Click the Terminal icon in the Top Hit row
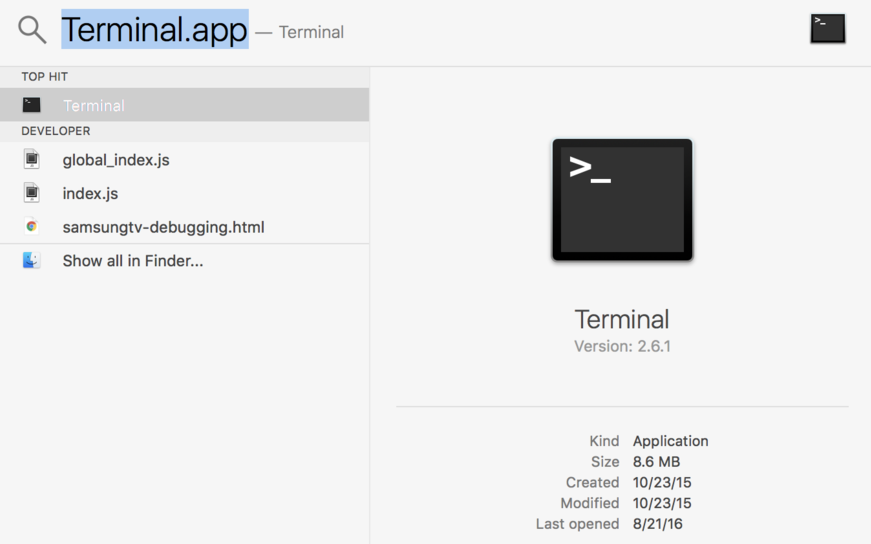The width and height of the screenshot is (871, 544). [32, 104]
